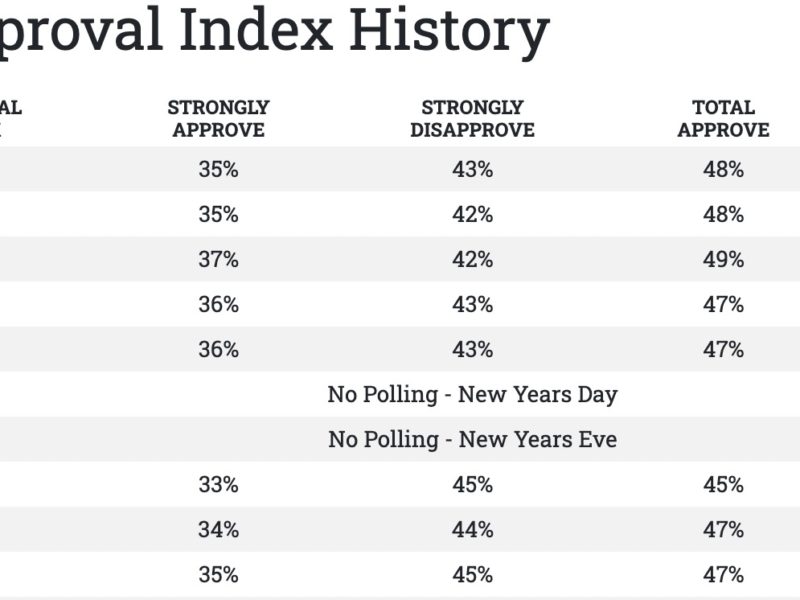
Task: Click the 37% Strongly Approve cell
Action: [x=218, y=259]
